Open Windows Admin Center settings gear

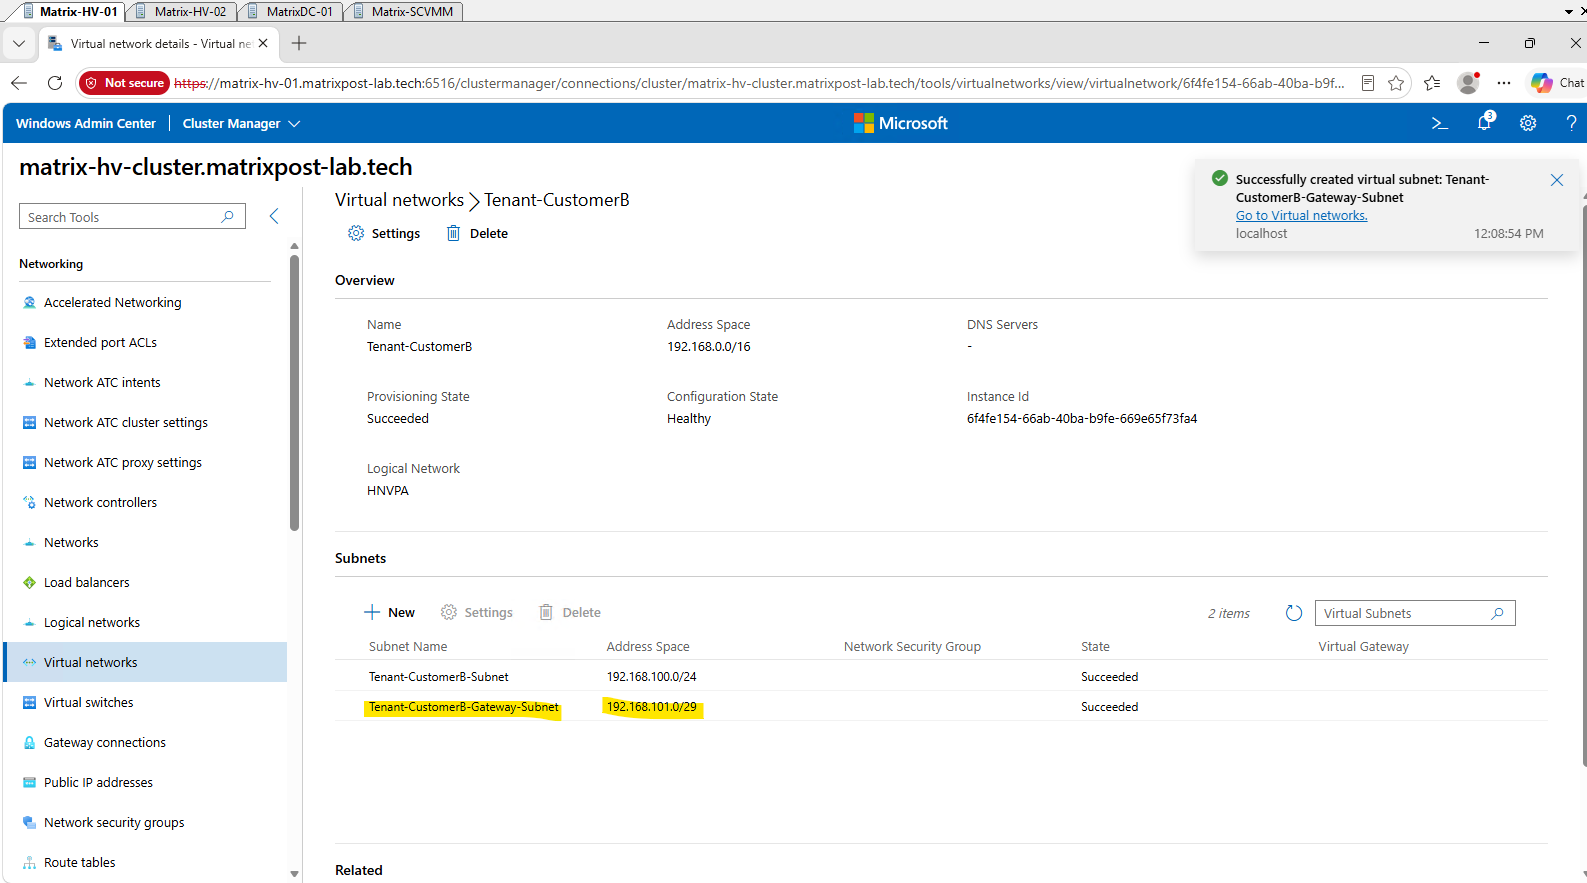1528,123
